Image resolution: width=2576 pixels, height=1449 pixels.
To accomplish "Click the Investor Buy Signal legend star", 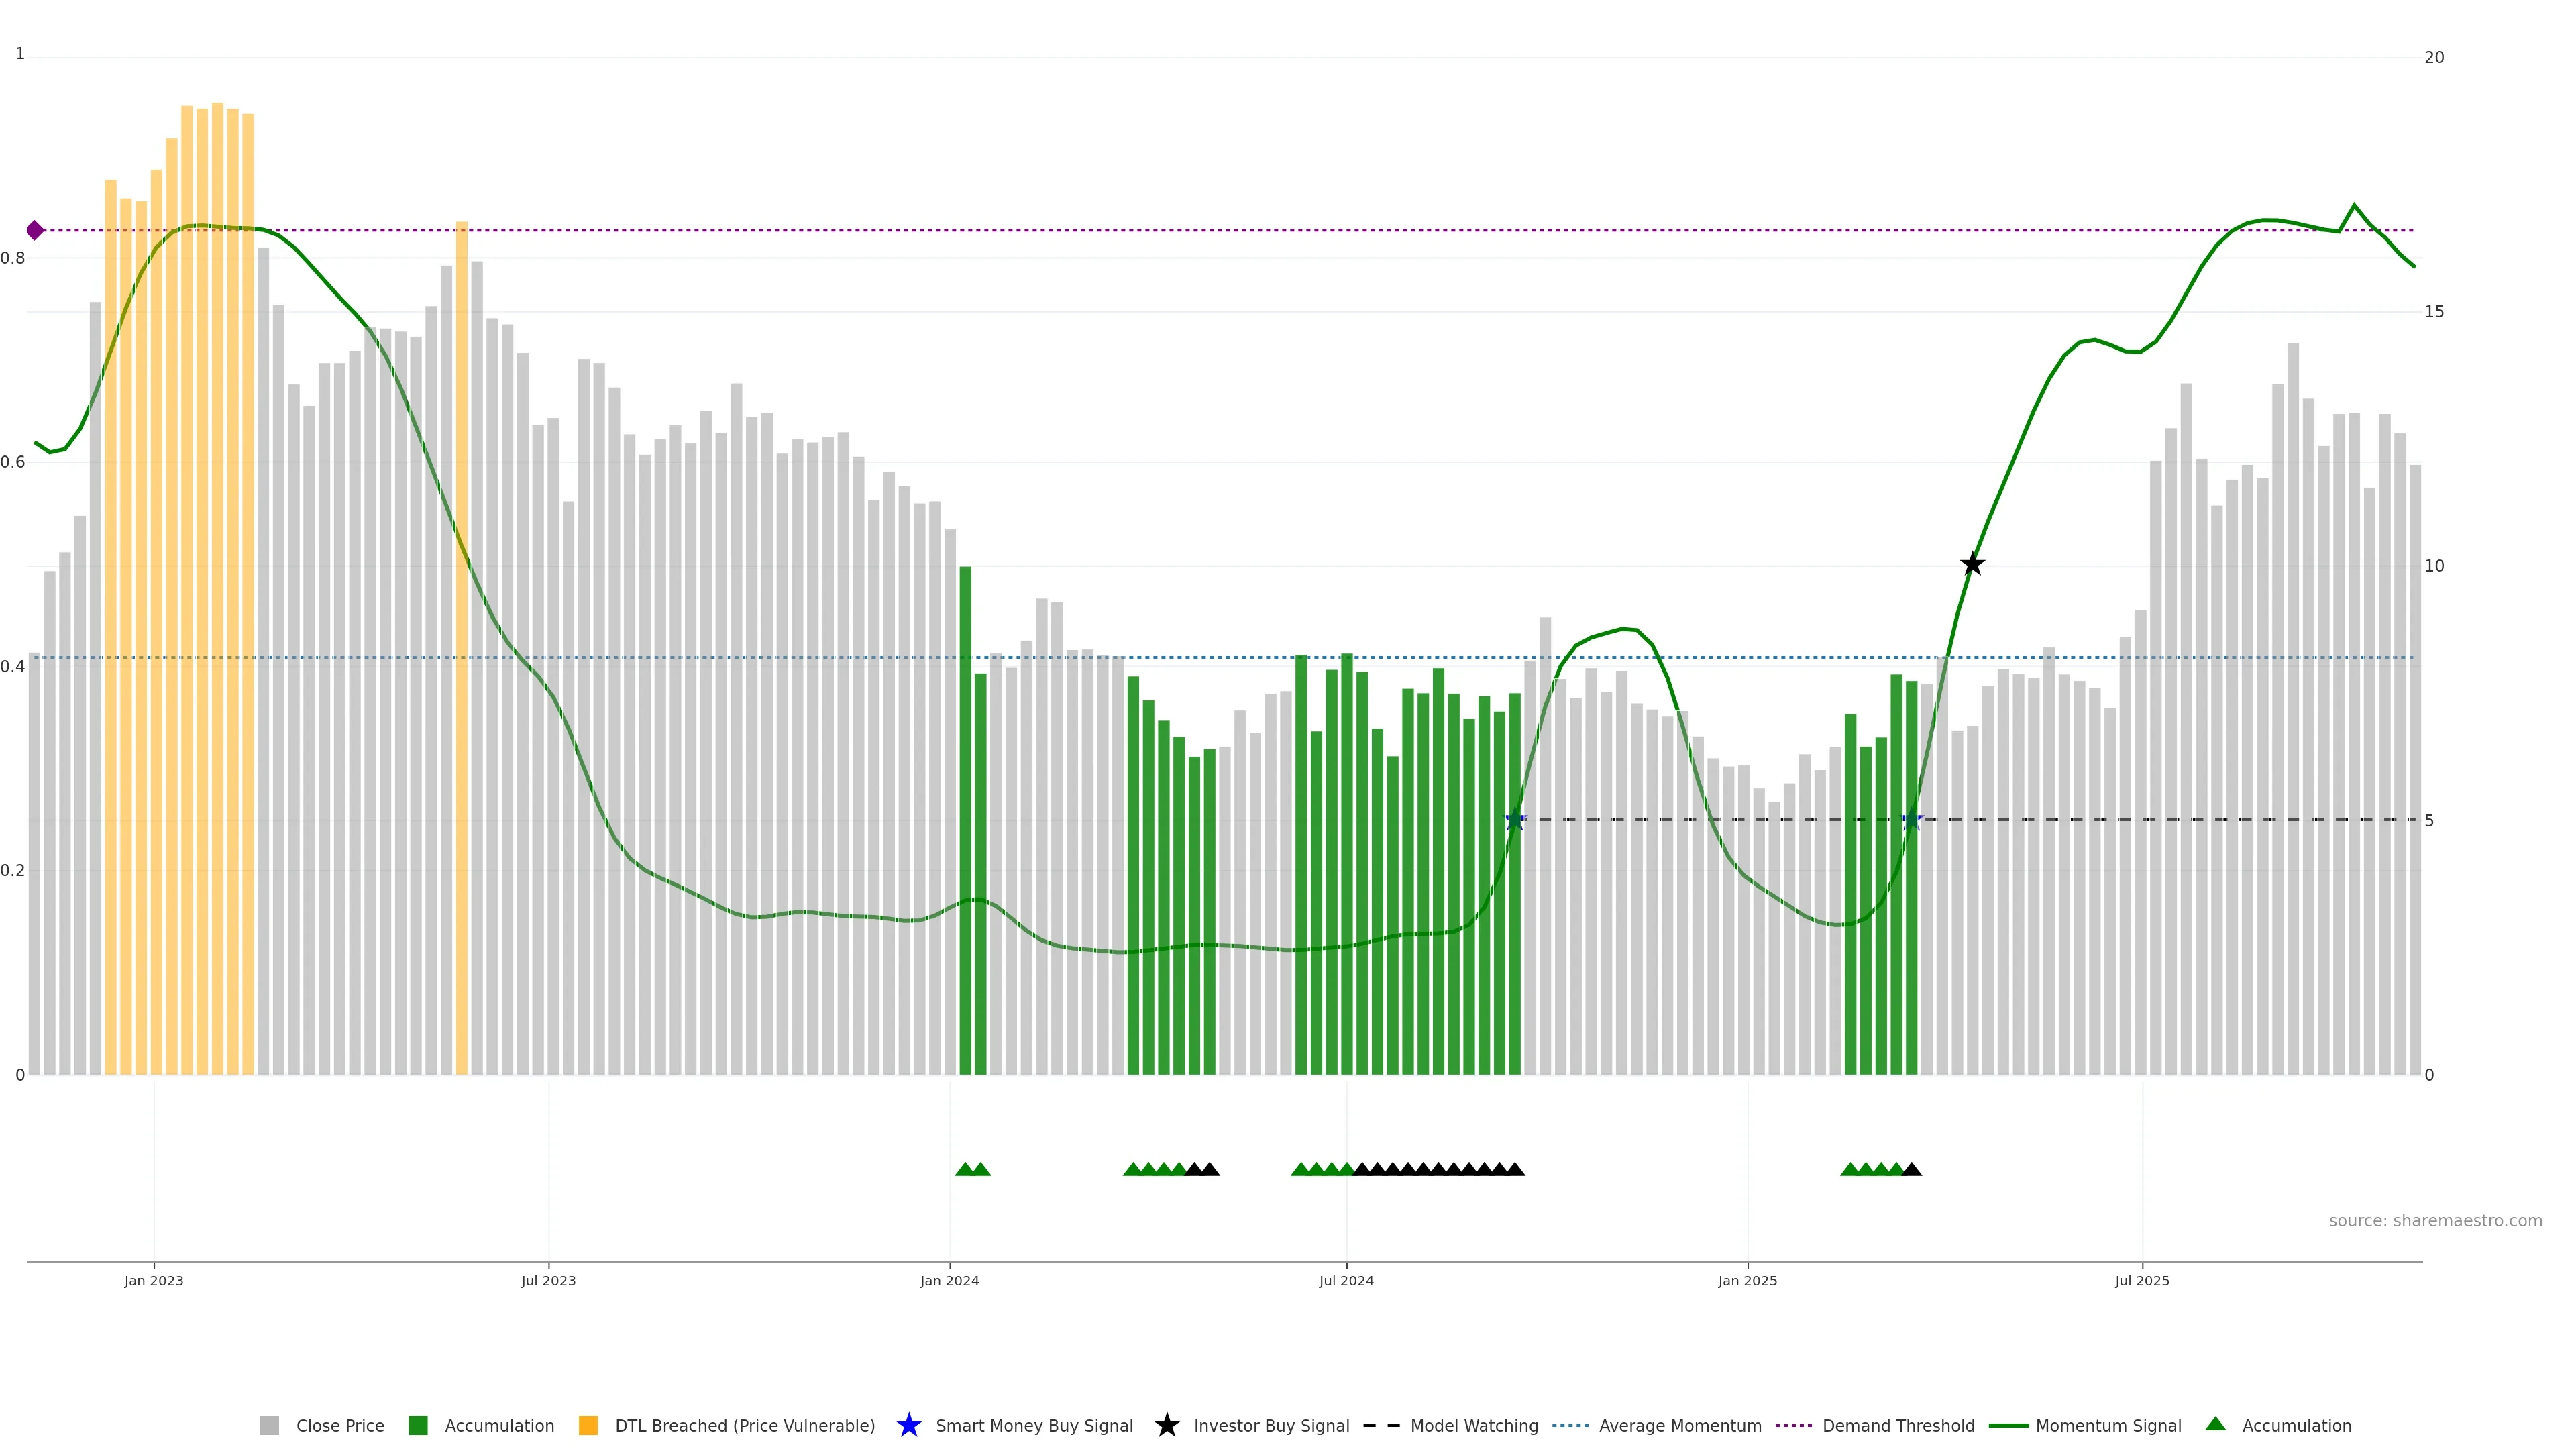I will click(1166, 1425).
